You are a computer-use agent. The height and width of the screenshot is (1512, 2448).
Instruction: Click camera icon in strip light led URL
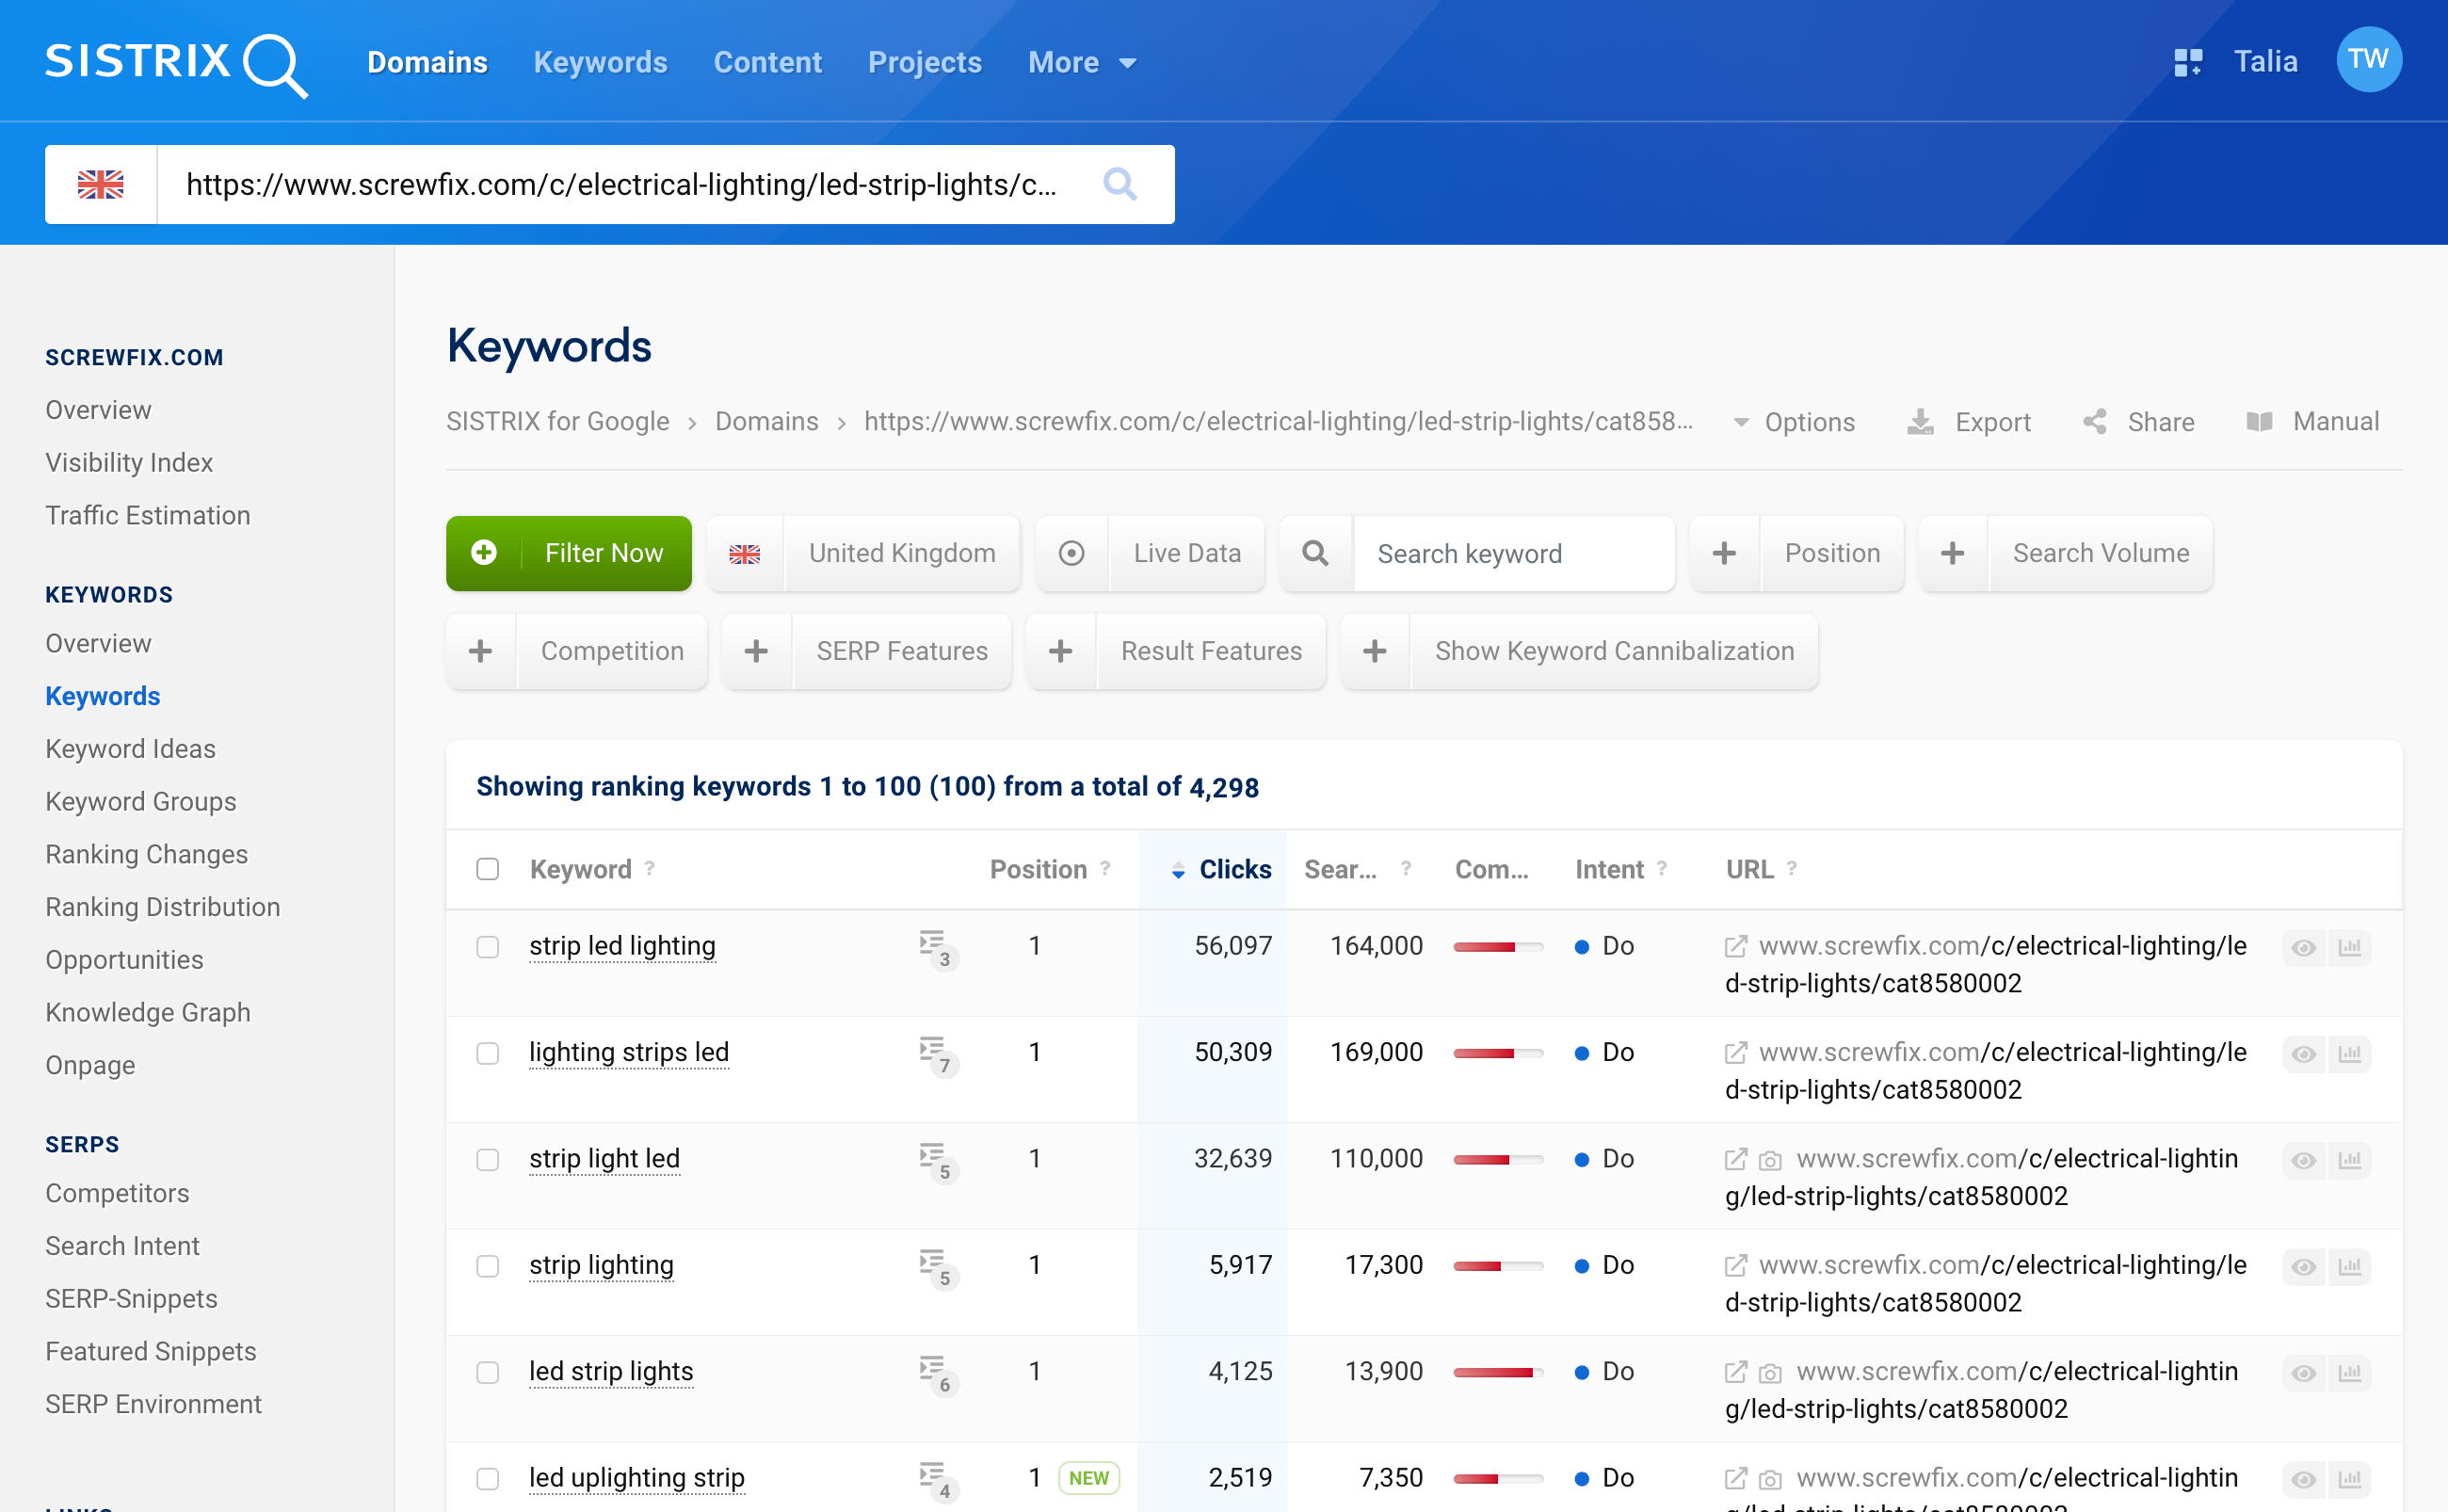click(1770, 1160)
